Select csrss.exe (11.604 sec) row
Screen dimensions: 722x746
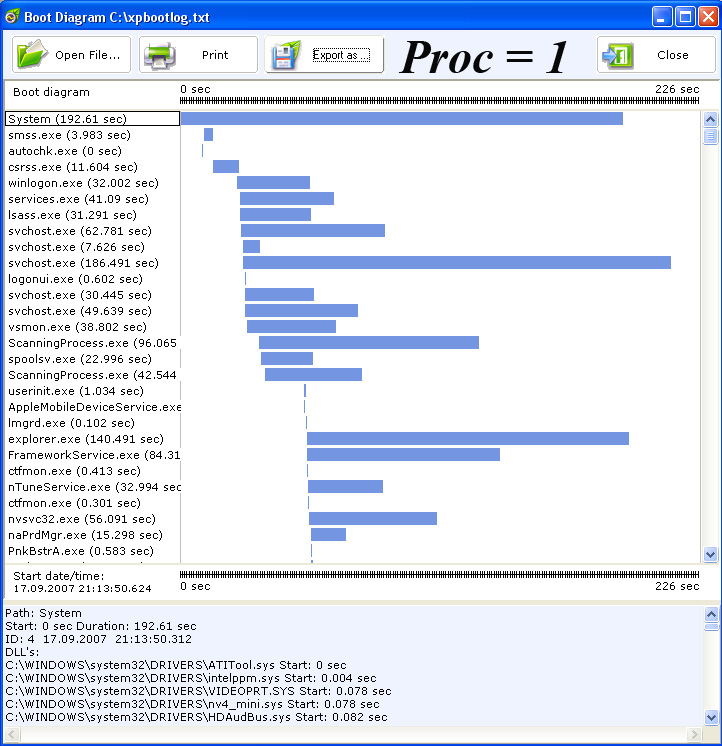[x=92, y=167]
